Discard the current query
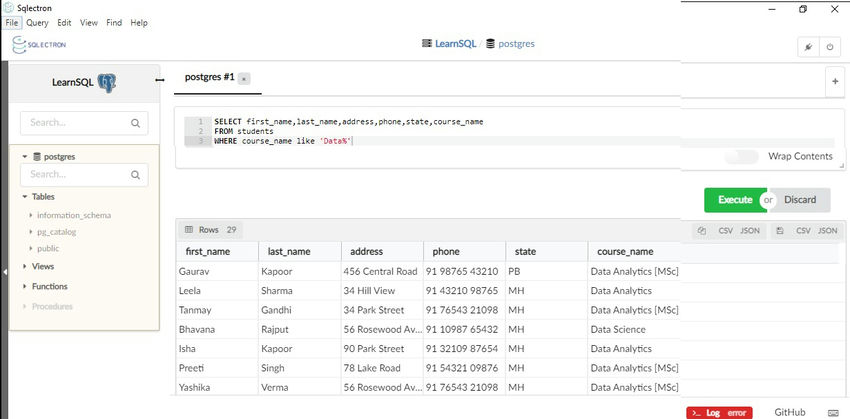The height and width of the screenshot is (419, 850). 800,200
